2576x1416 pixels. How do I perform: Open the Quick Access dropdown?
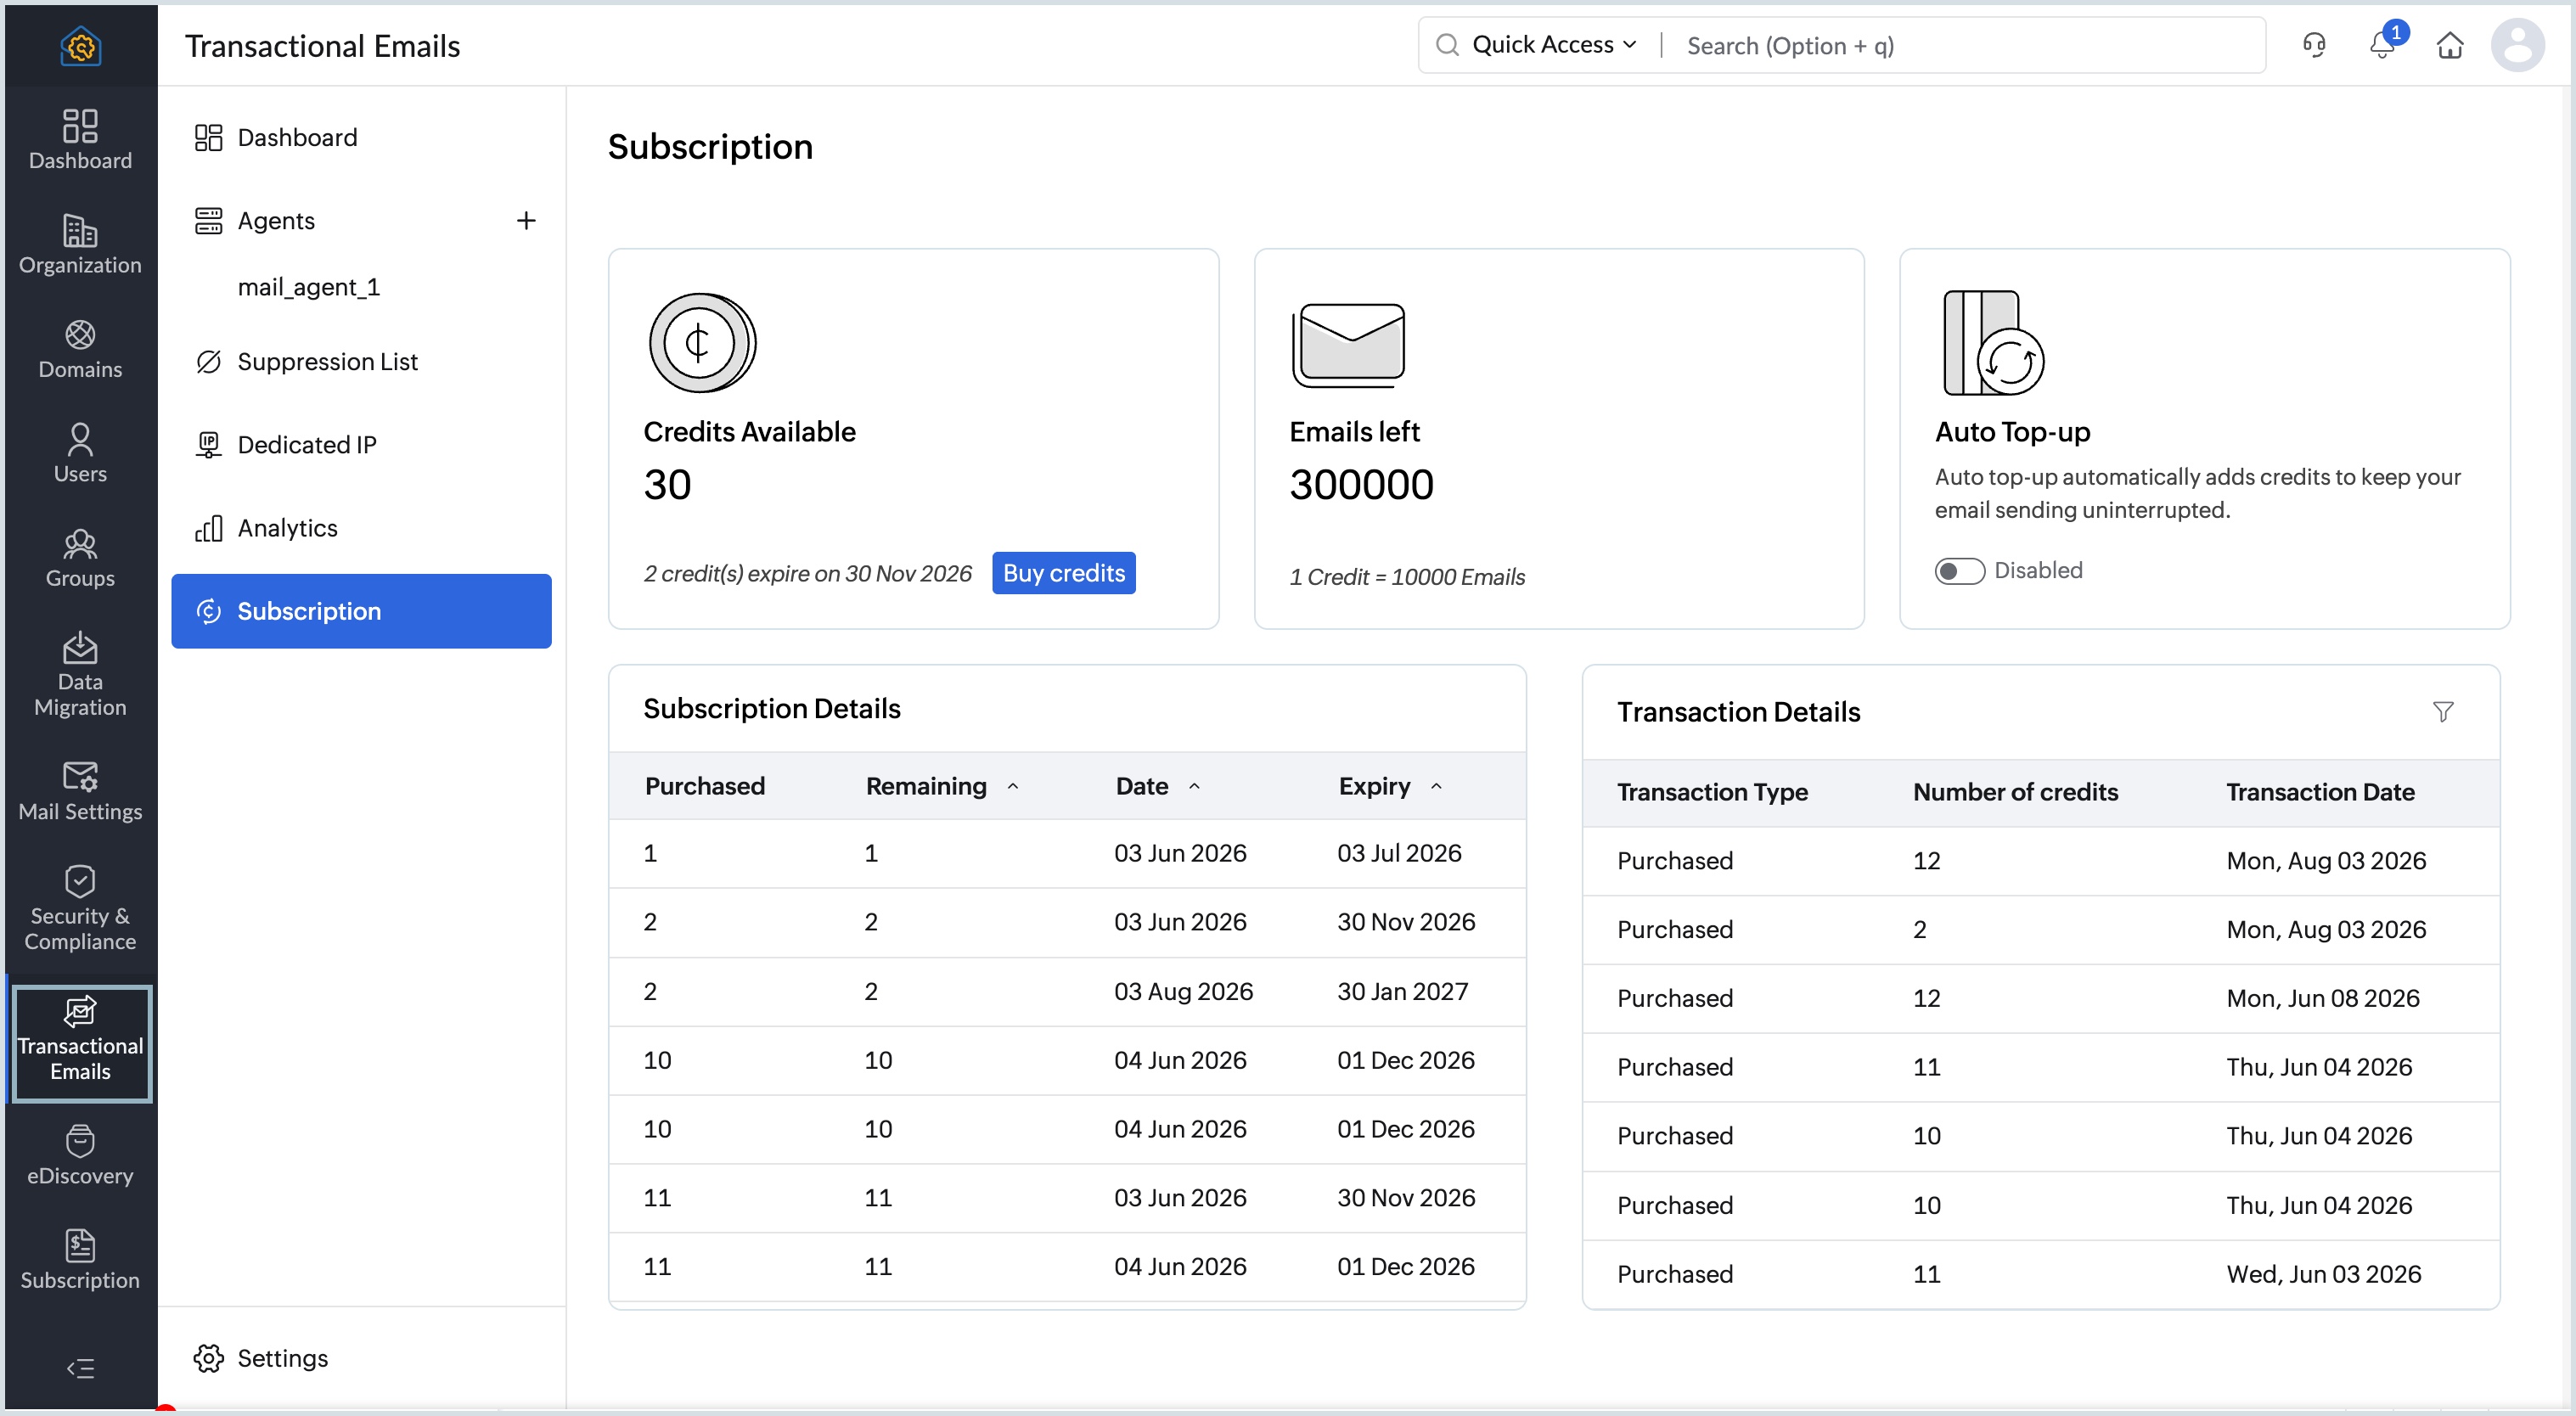coord(1553,45)
